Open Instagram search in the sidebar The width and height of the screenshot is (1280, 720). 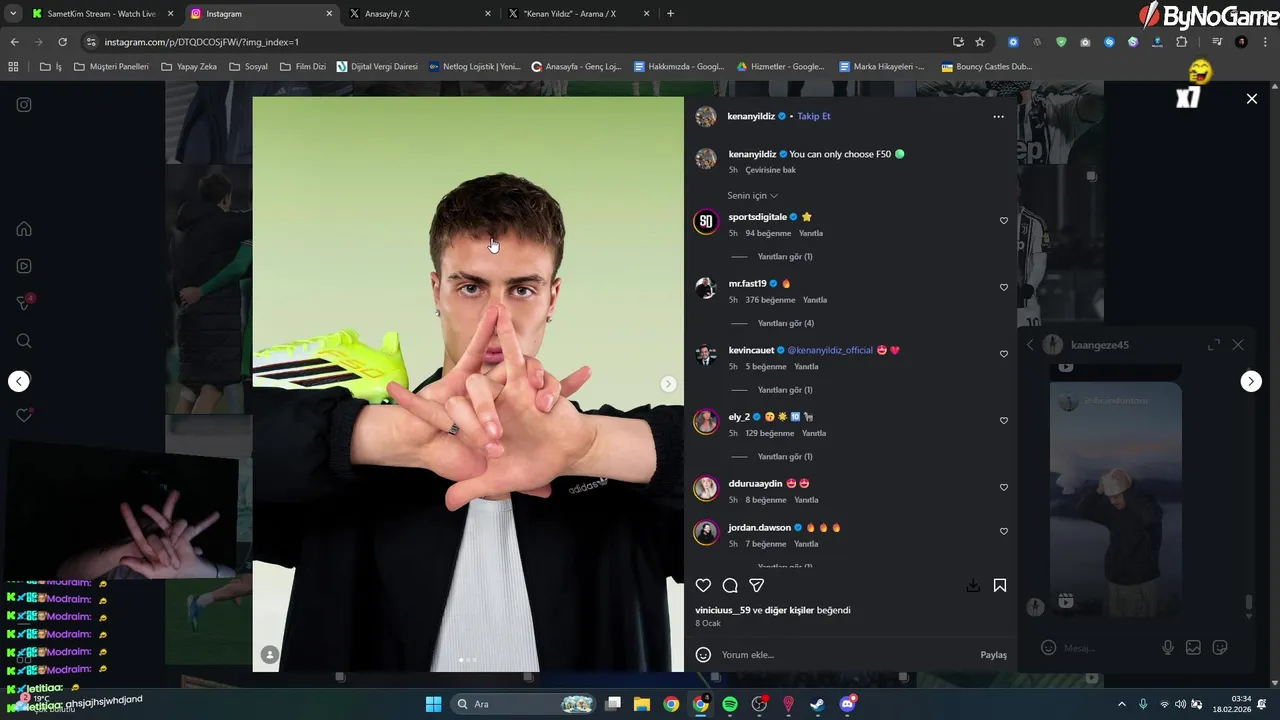tap(24, 341)
